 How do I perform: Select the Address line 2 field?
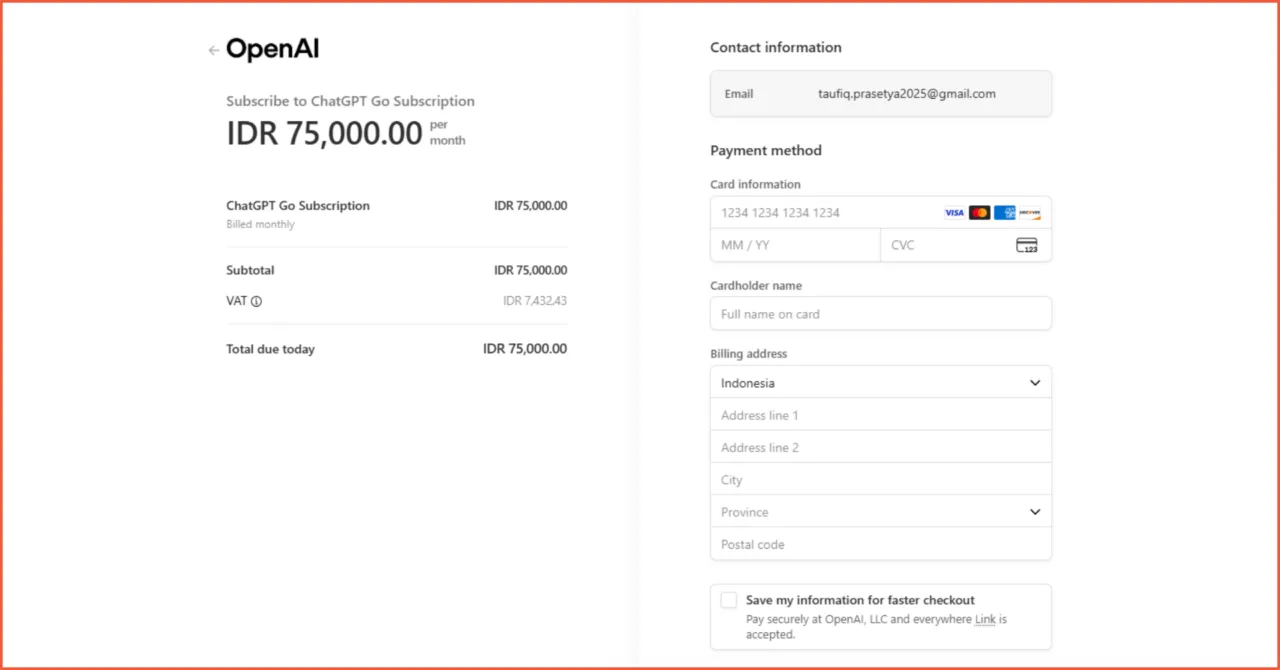click(880, 448)
